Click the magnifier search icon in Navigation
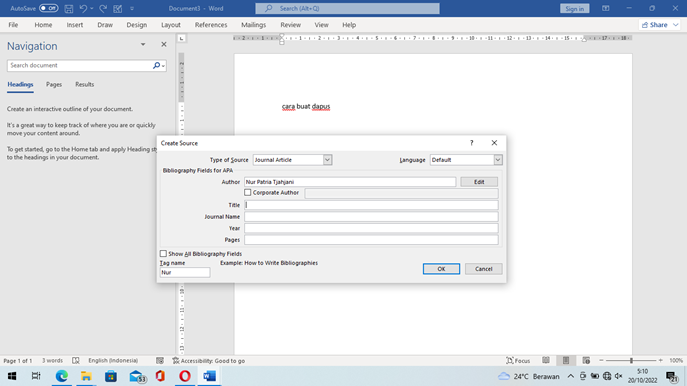687x386 pixels. point(156,65)
